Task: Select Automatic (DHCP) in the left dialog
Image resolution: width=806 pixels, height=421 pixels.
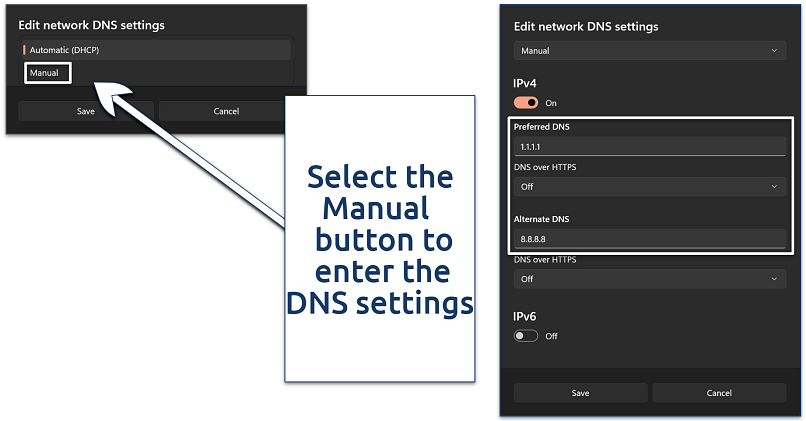Action: pyautogui.click(x=155, y=50)
